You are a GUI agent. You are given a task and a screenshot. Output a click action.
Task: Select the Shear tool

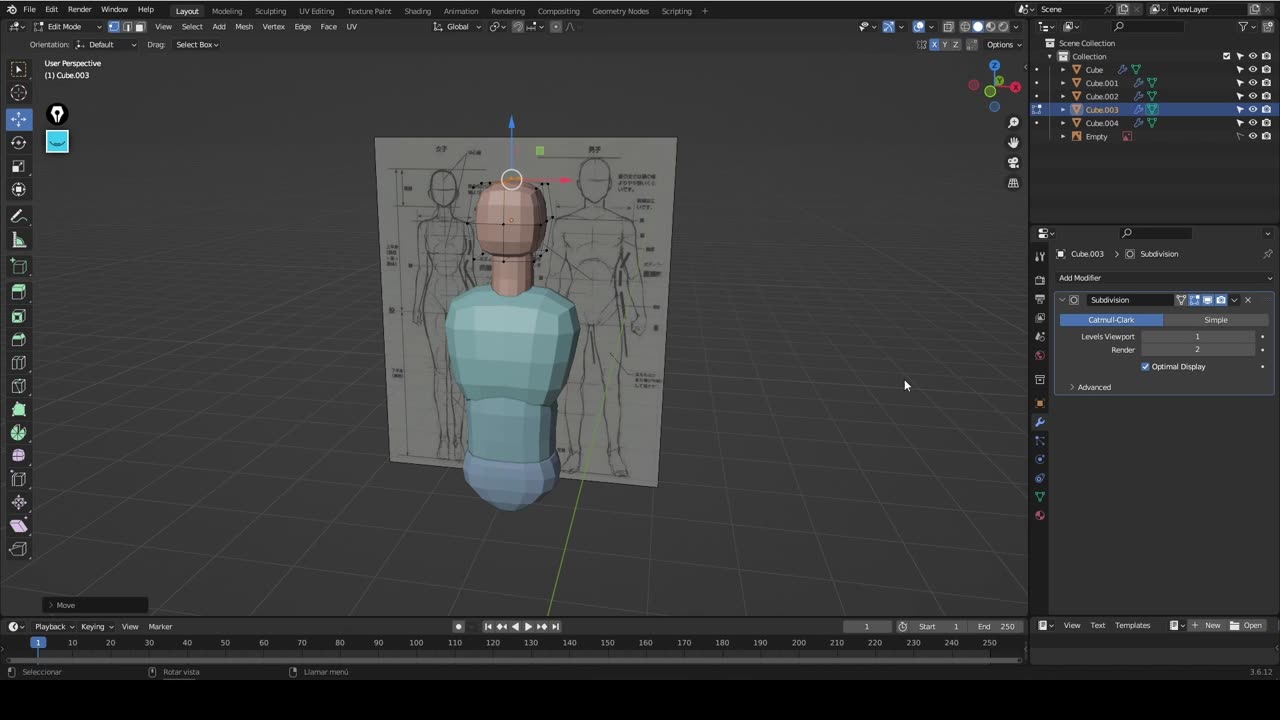pos(18,526)
